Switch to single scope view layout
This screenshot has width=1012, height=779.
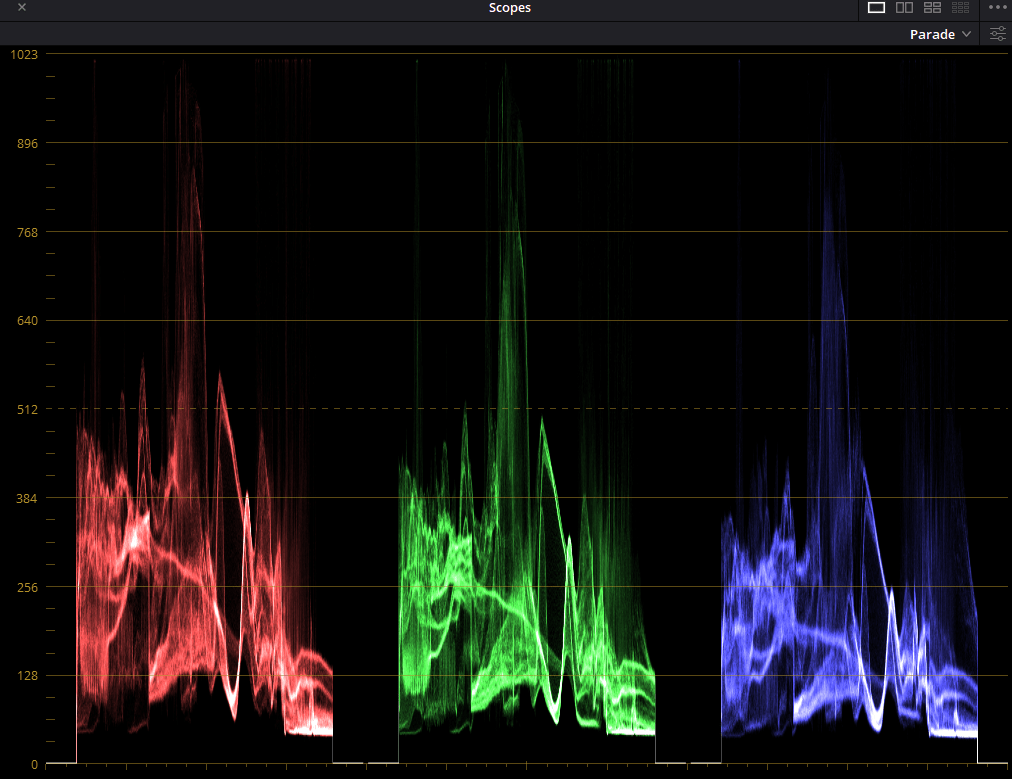pos(876,8)
